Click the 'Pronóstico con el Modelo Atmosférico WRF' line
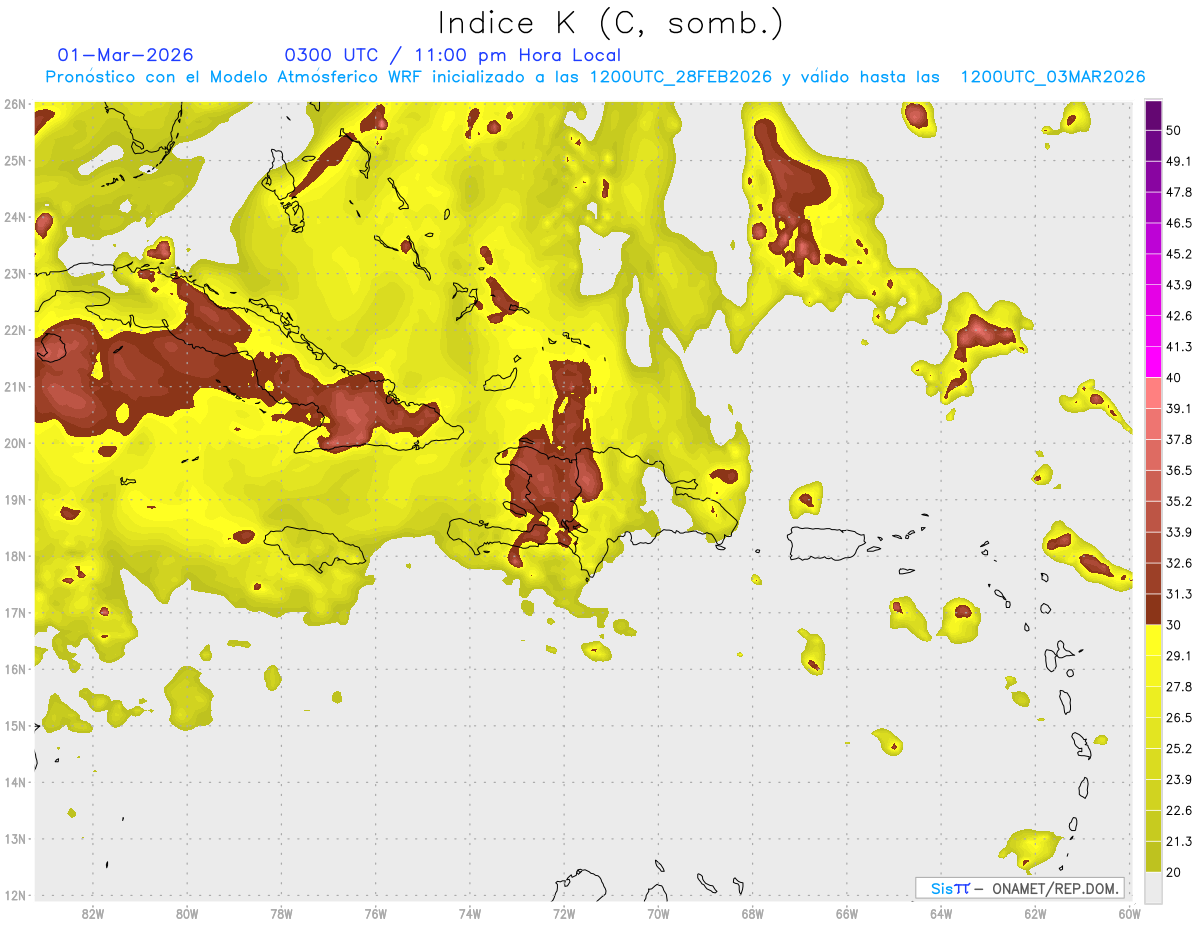This screenshot has width=1200, height=927. (595, 77)
